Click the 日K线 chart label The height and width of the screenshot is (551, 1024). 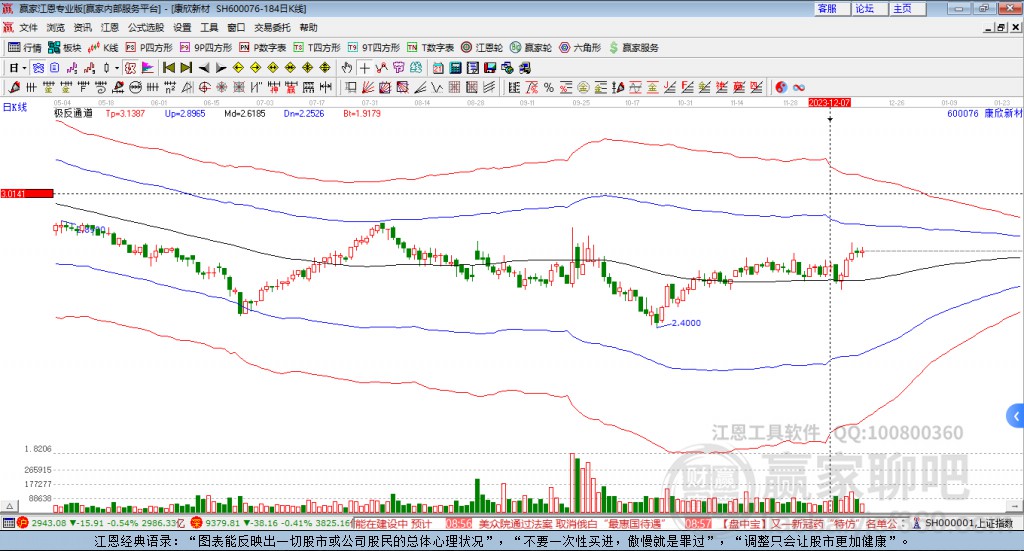click(15, 107)
